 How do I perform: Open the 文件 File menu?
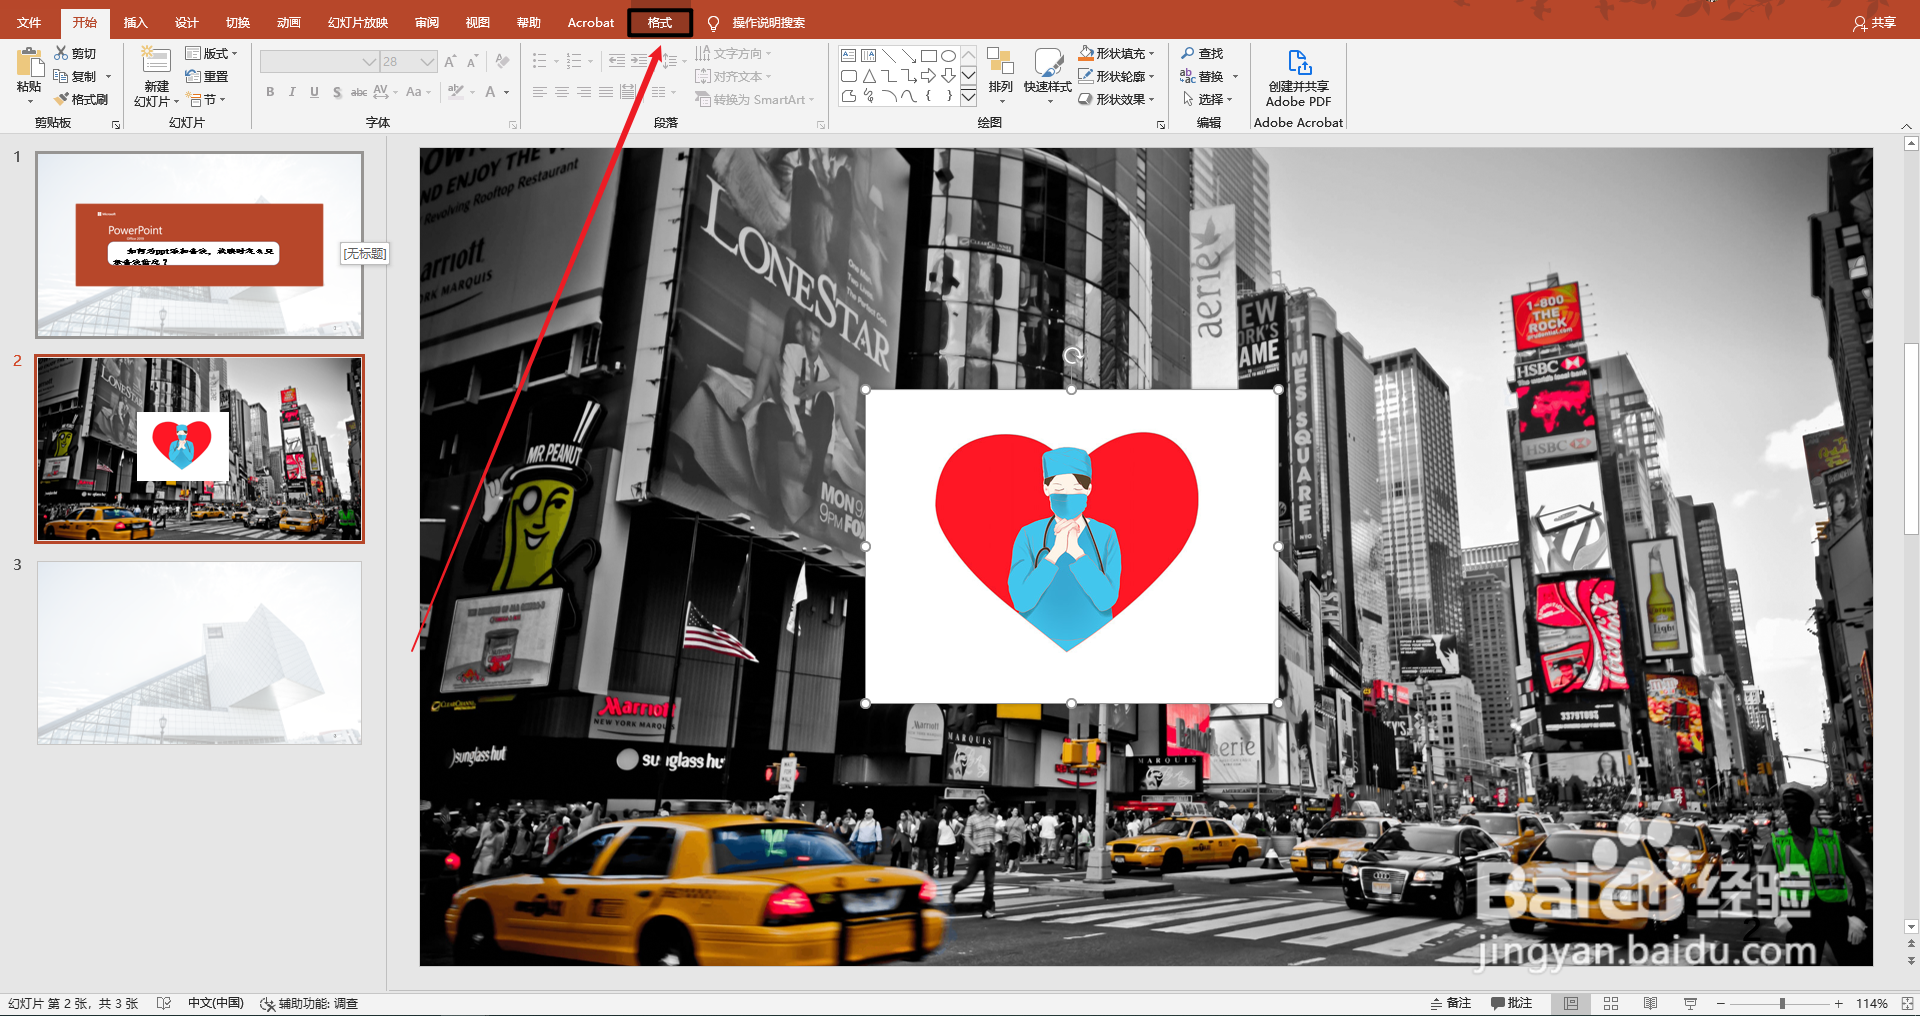[29, 22]
